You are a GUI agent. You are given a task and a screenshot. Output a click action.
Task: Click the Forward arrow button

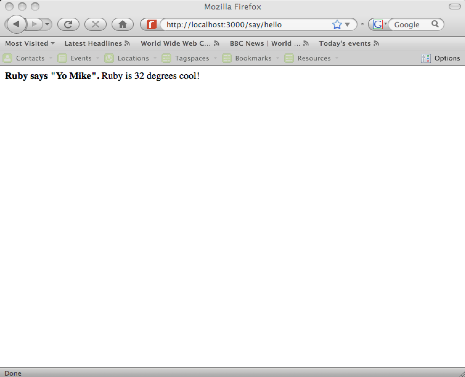click(34, 24)
